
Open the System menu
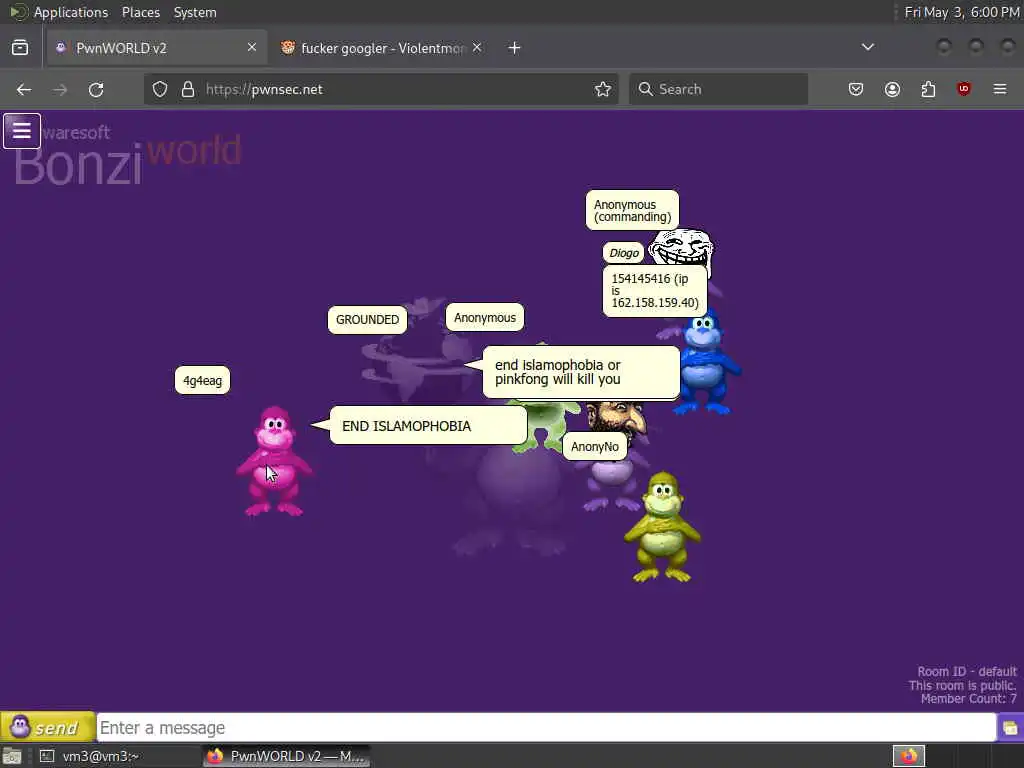pyautogui.click(x=195, y=12)
